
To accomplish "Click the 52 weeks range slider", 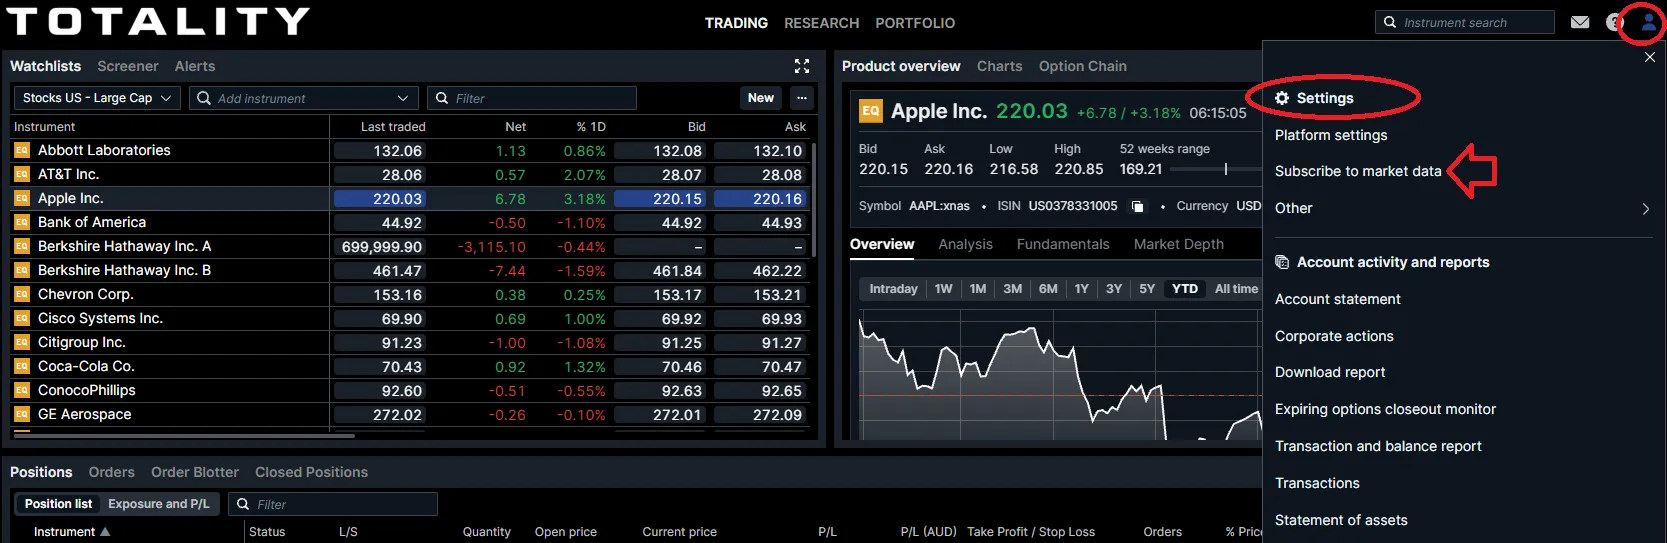I will 1215,169.
